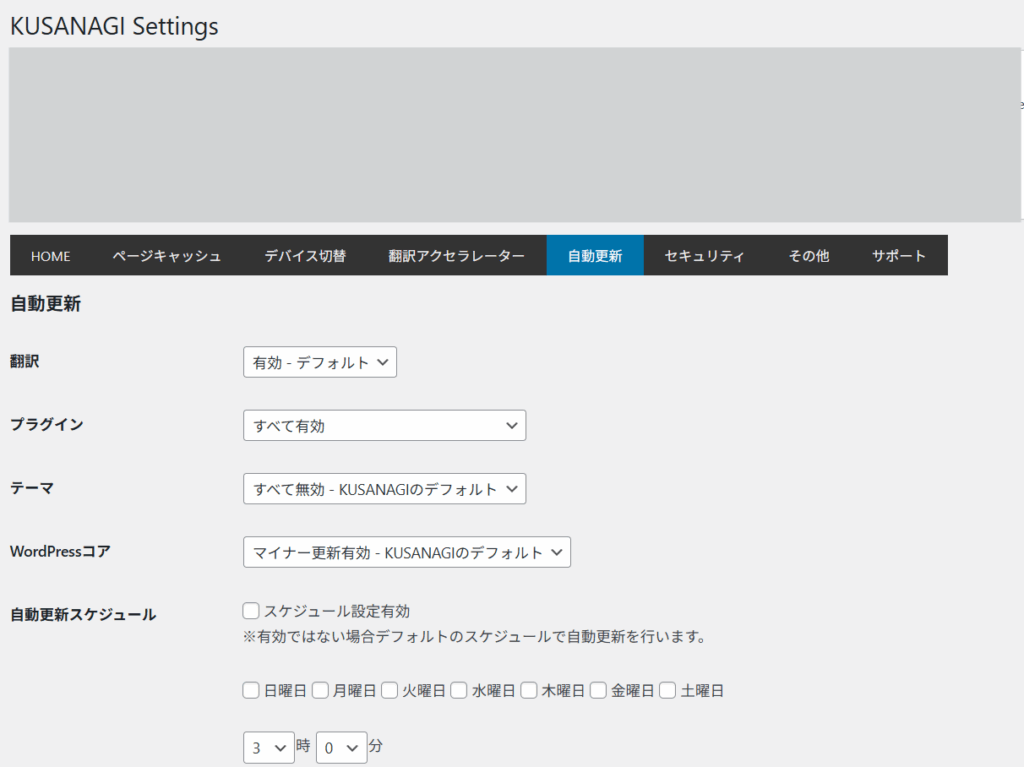Open the WordPressコア dropdown

[406, 552]
